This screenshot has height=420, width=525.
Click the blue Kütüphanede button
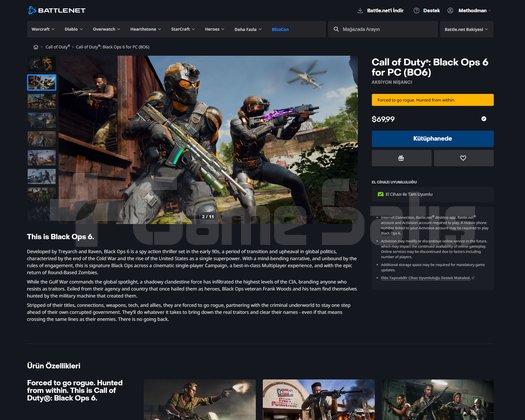click(x=433, y=139)
